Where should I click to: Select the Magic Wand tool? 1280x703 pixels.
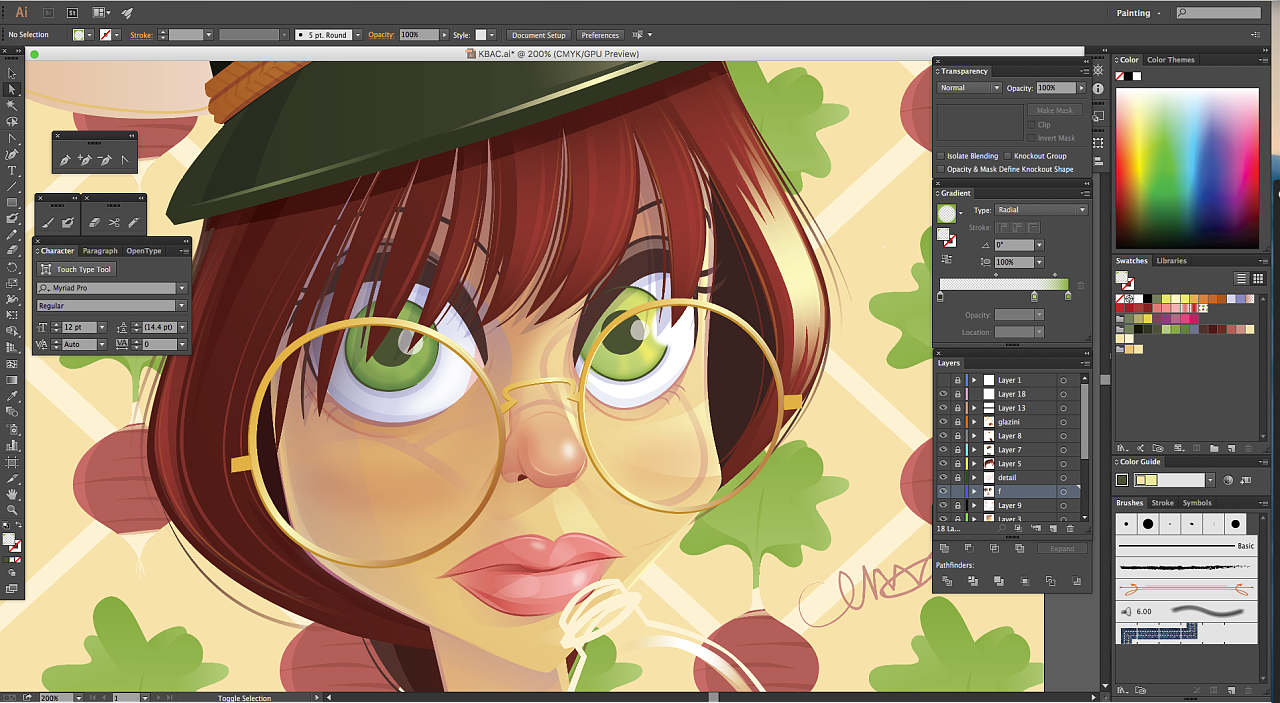12,105
